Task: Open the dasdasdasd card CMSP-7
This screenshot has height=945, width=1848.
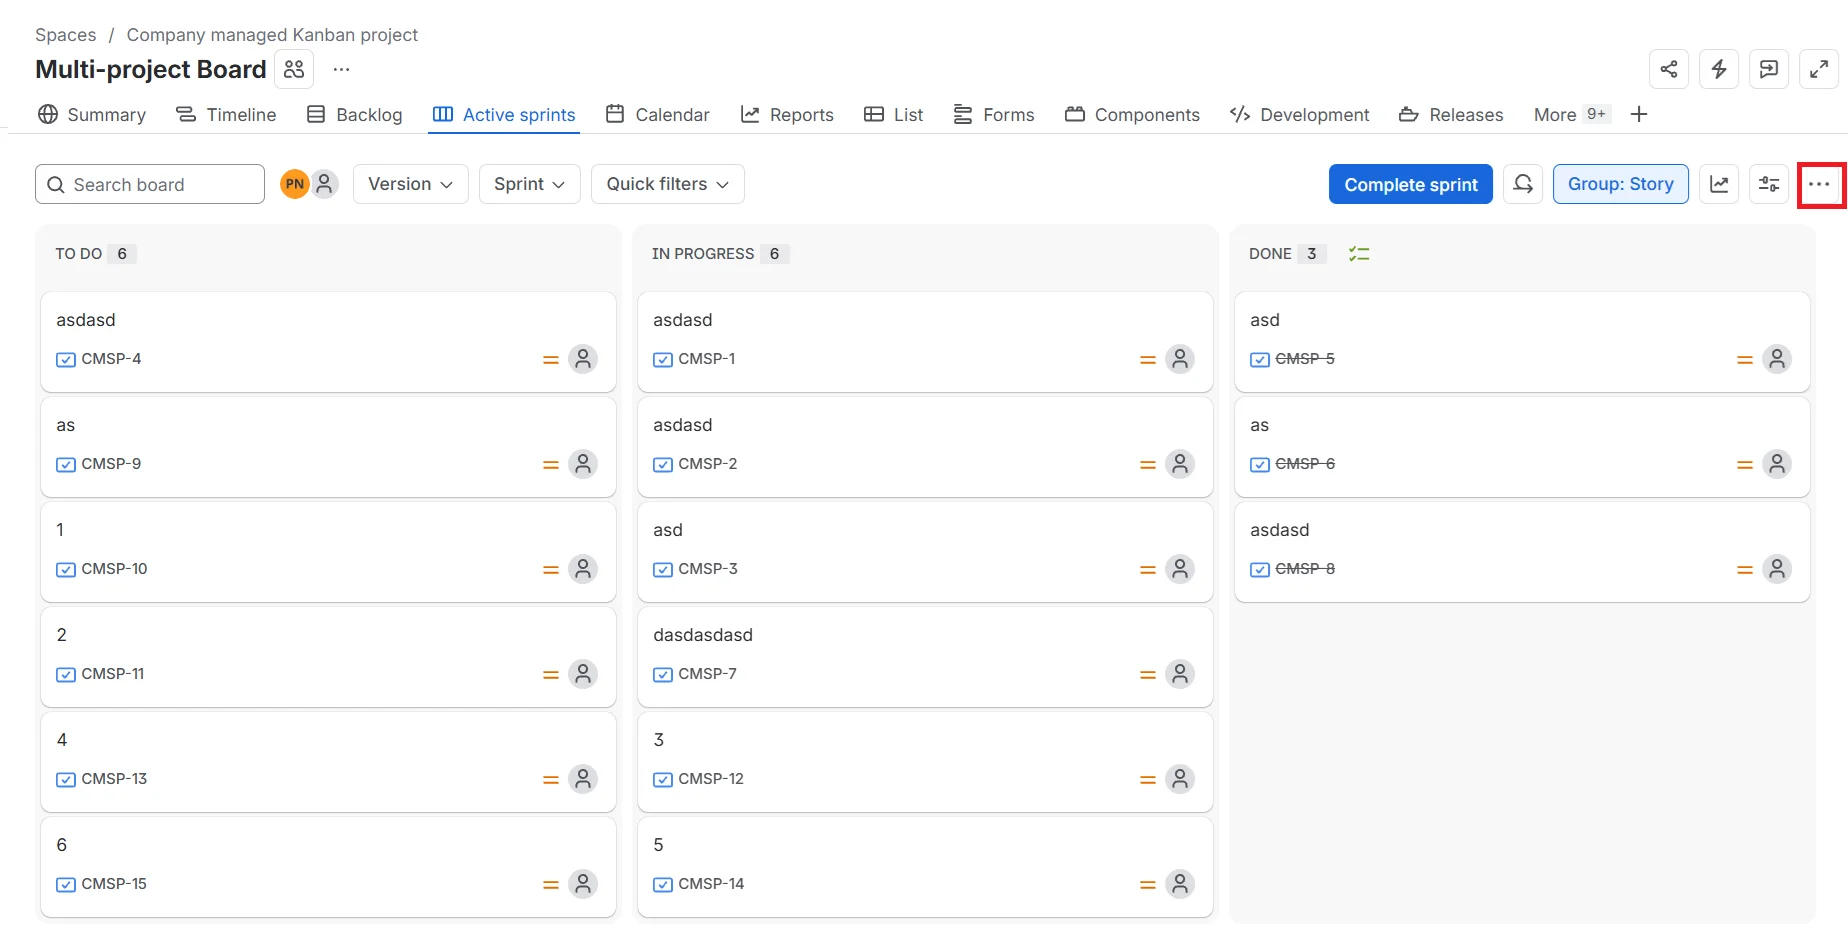Action: point(925,657)
